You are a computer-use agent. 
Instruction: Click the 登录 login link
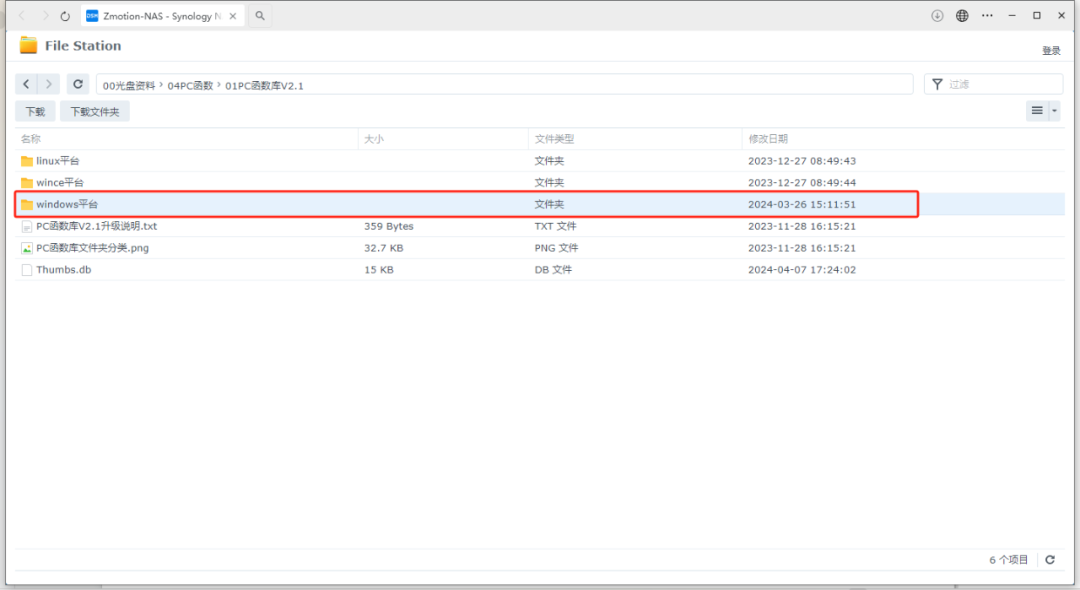[x=1051, y=49]
